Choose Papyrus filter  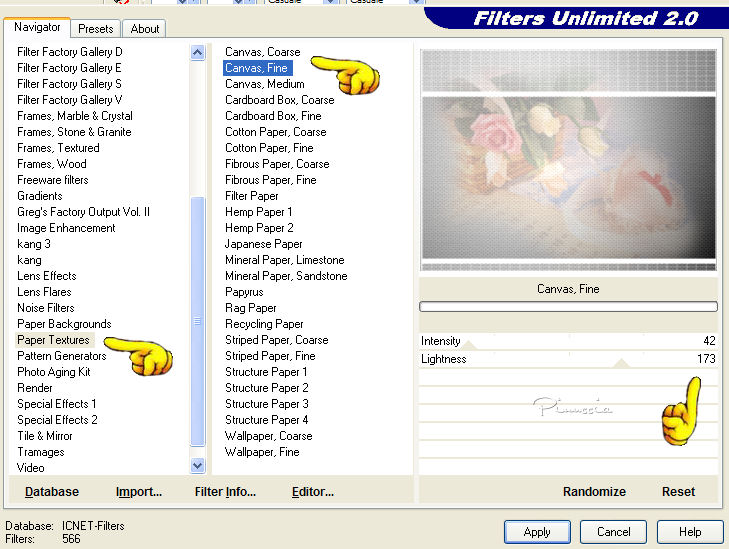[x=244, y=292]
